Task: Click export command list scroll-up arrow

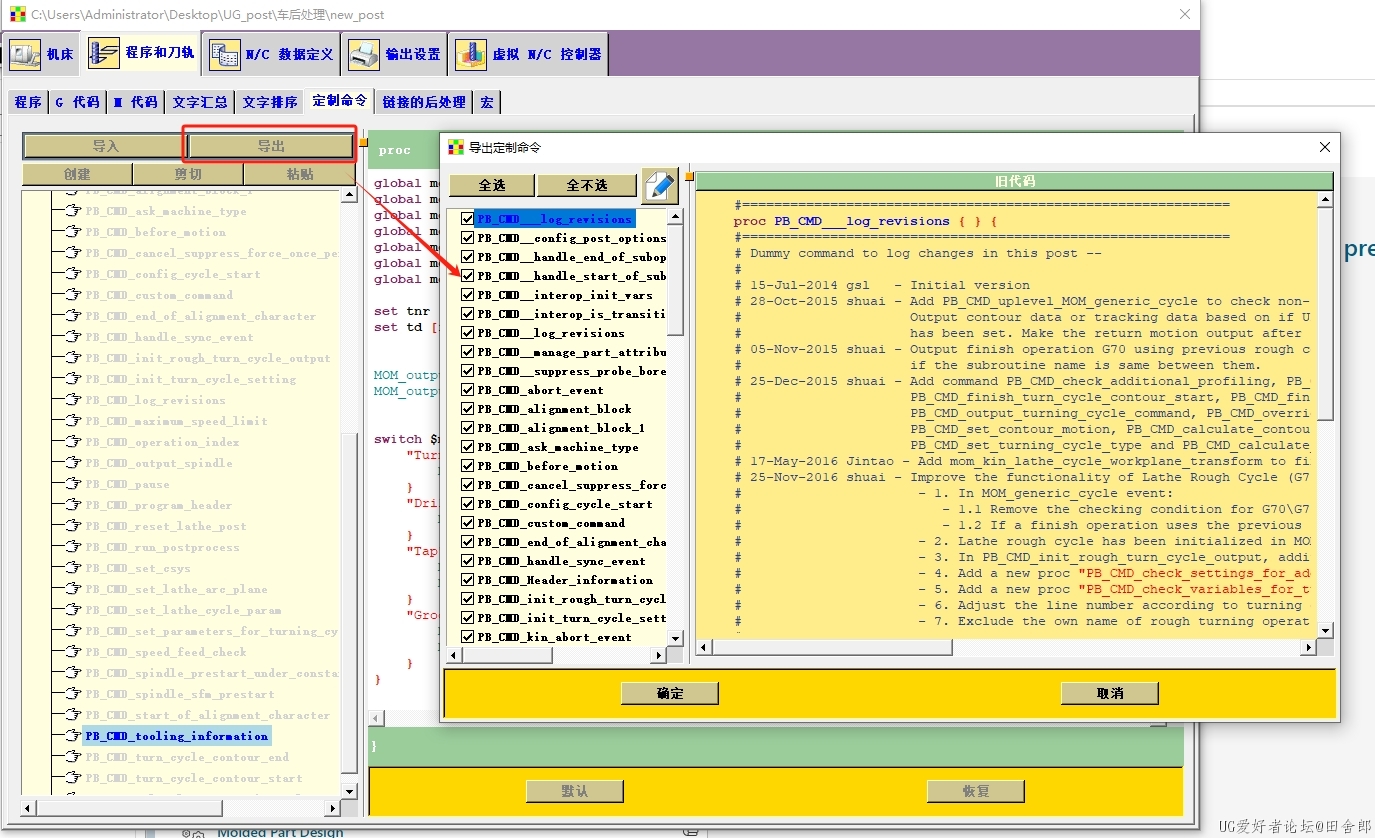Action: point(675,216)
